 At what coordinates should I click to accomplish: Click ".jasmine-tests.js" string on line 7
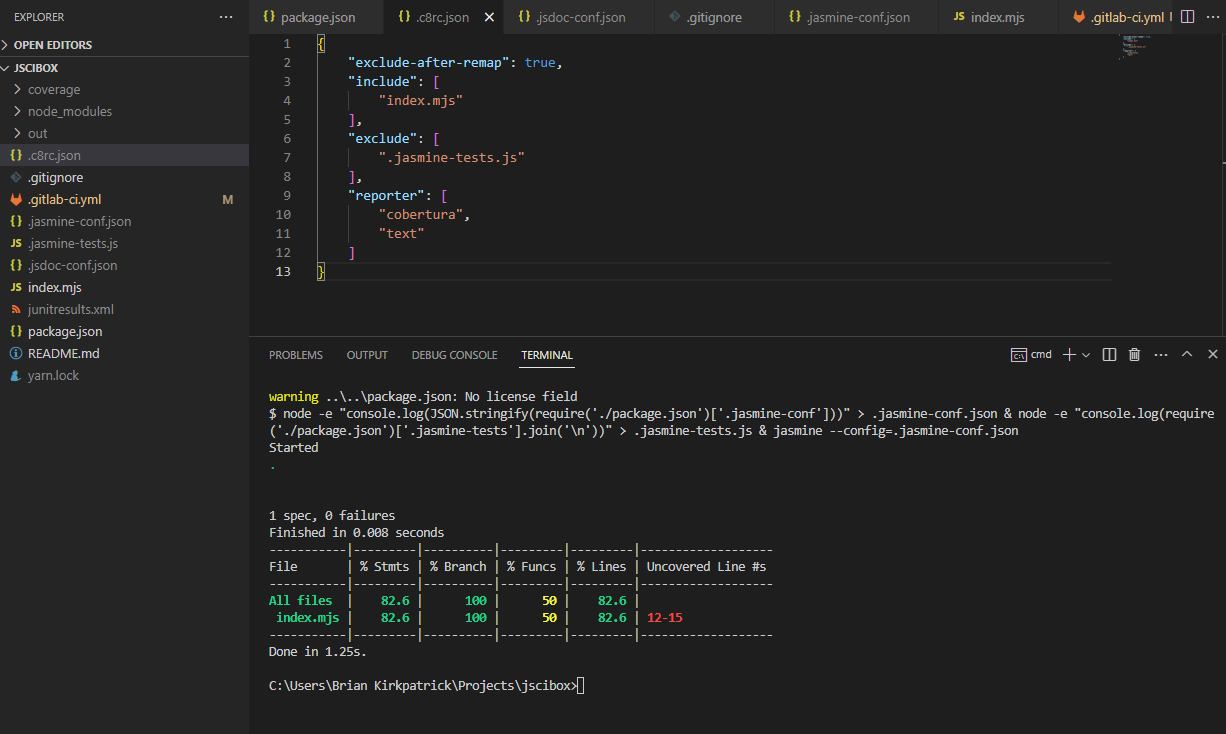click(x=452, y=158)
